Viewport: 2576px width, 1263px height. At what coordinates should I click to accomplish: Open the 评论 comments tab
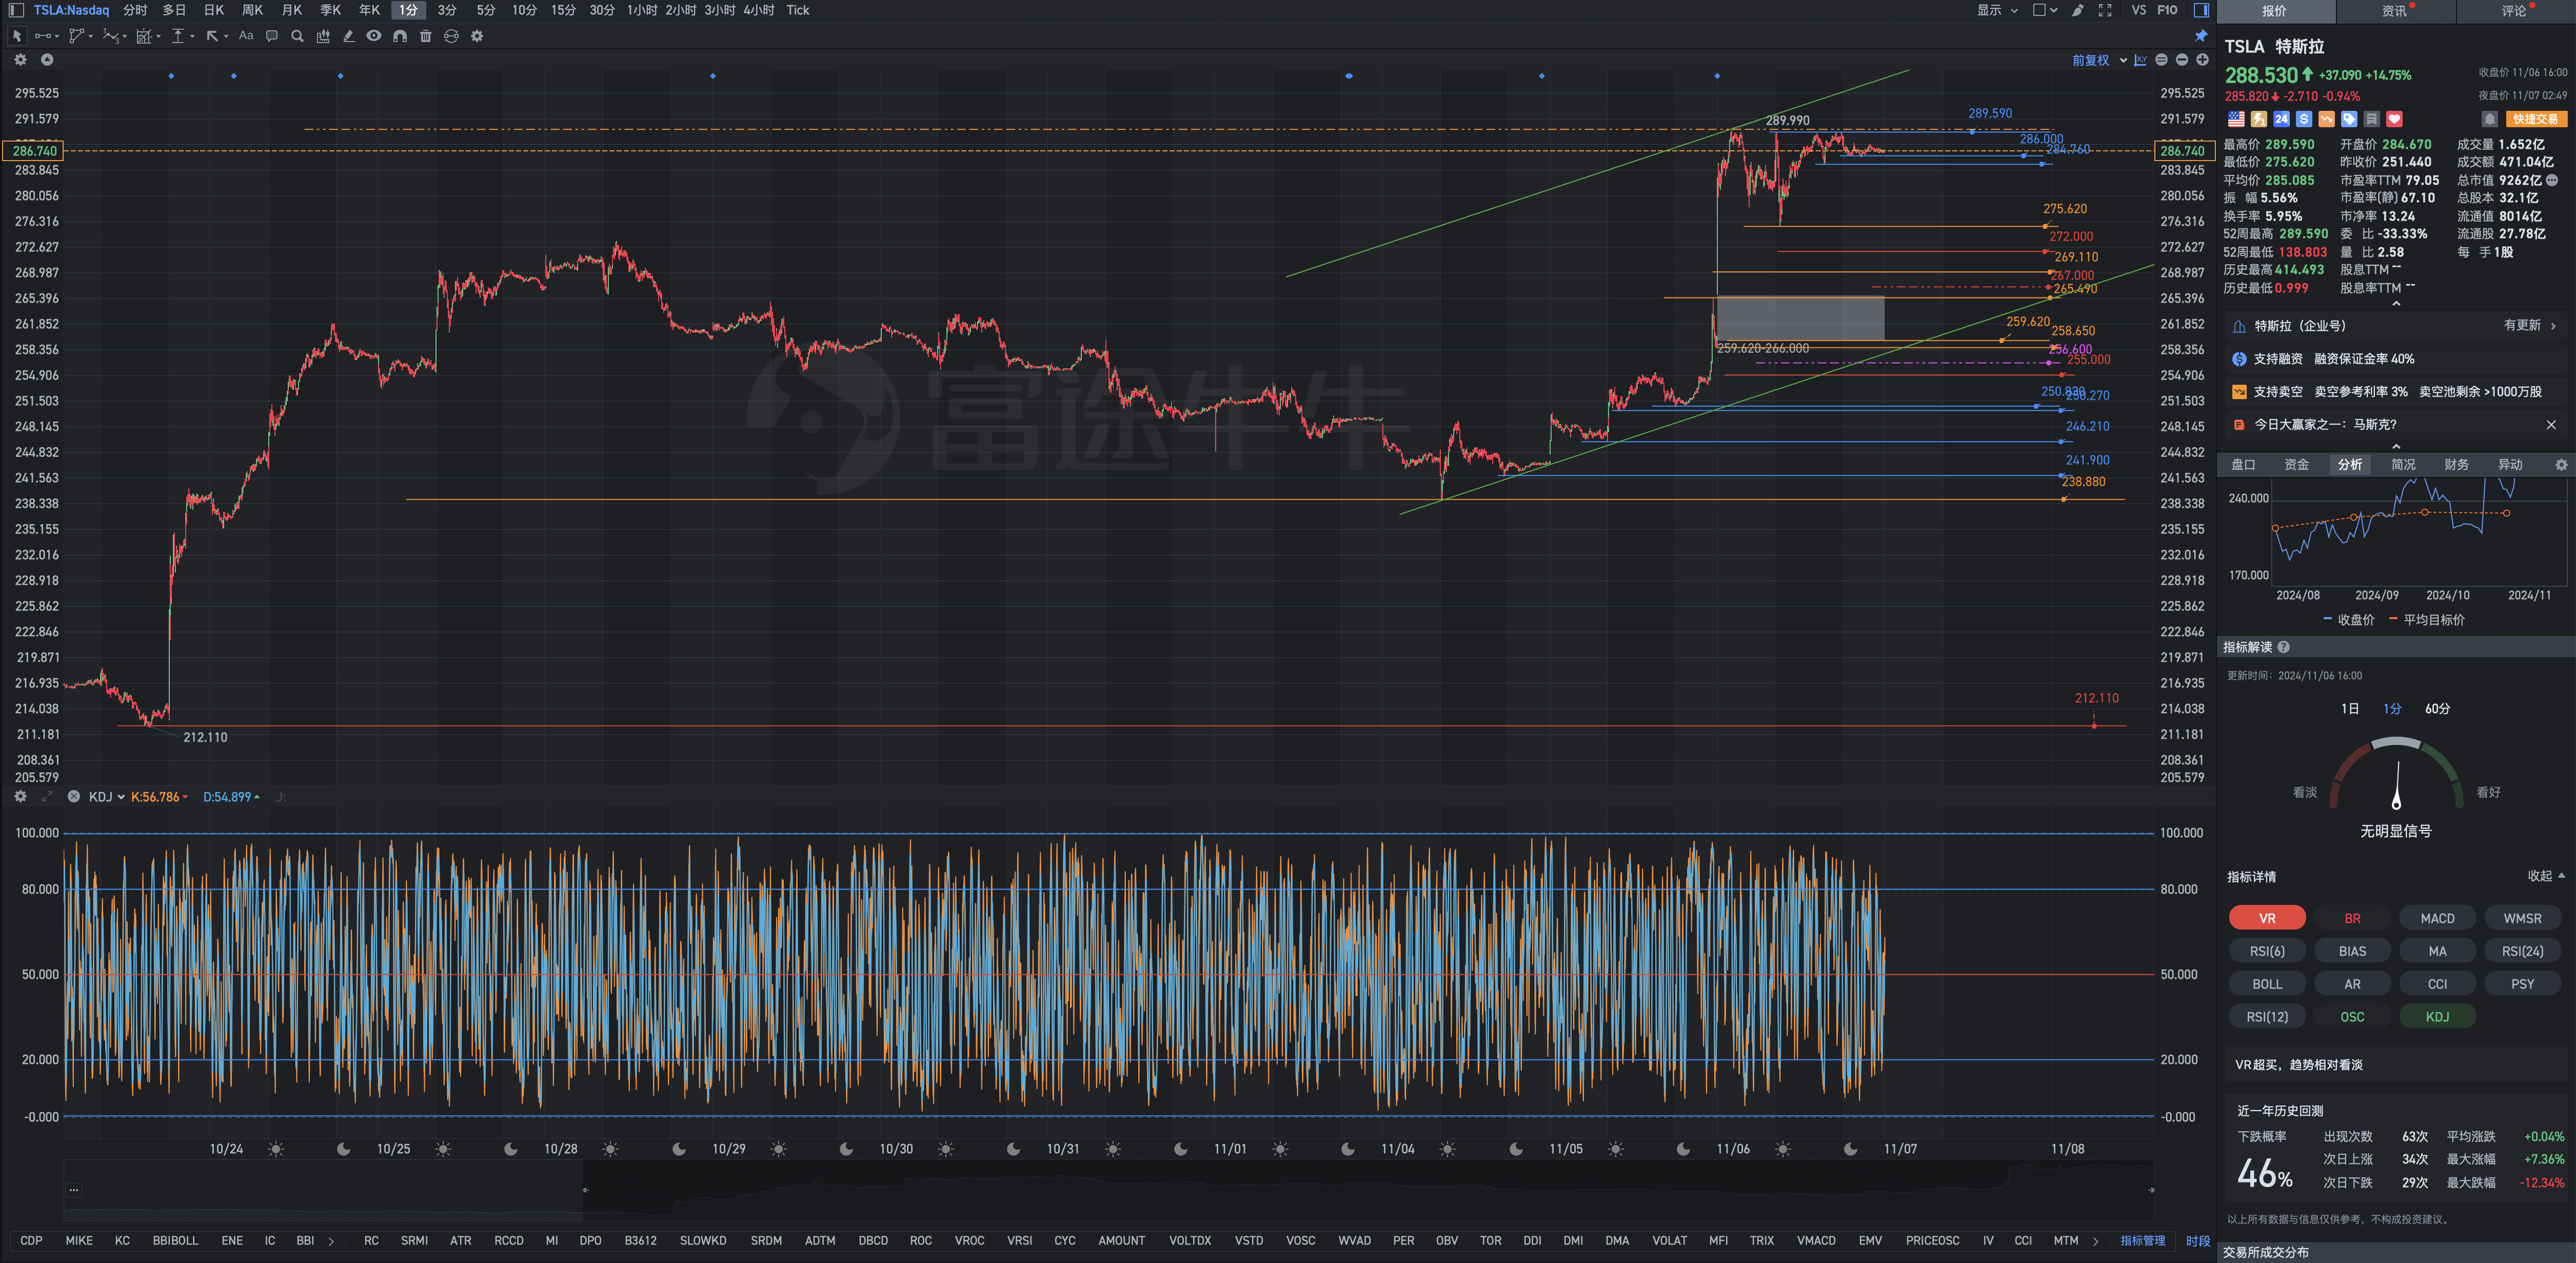pos(2515,11)
